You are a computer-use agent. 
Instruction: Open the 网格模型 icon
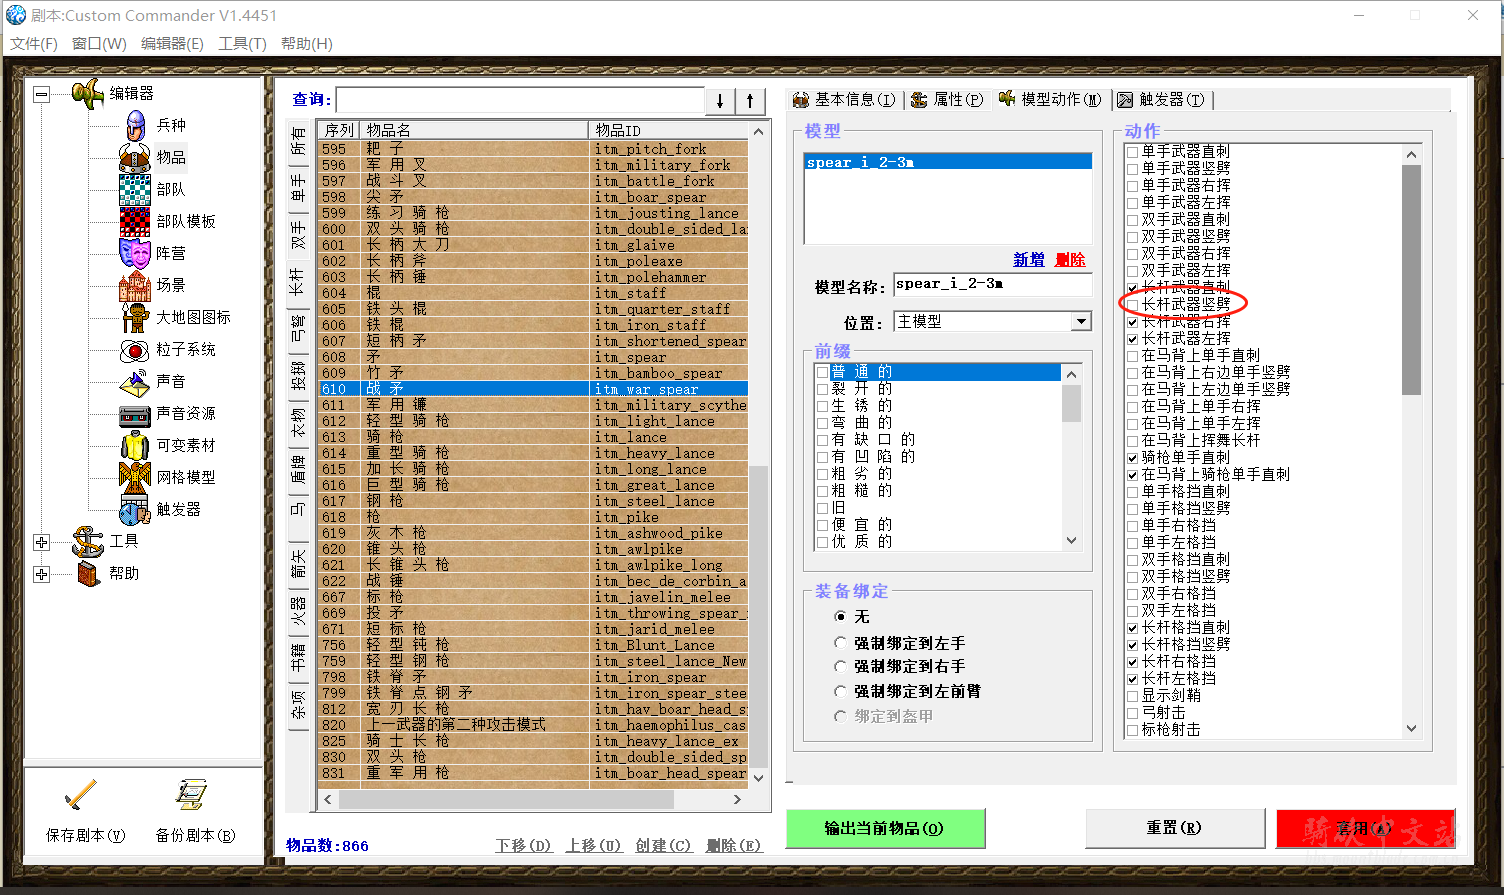(135, 477)
